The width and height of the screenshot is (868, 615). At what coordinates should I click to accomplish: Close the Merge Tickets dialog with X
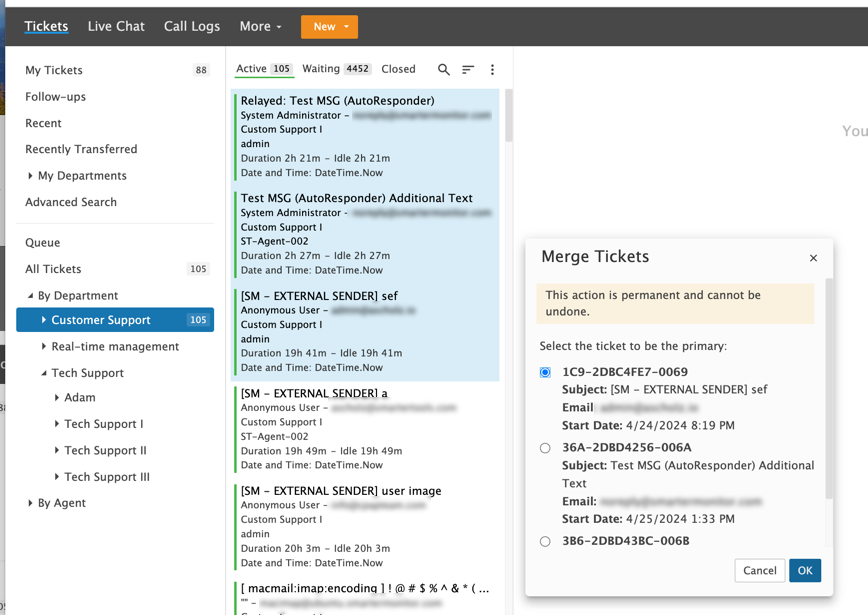tap(813, 258)
